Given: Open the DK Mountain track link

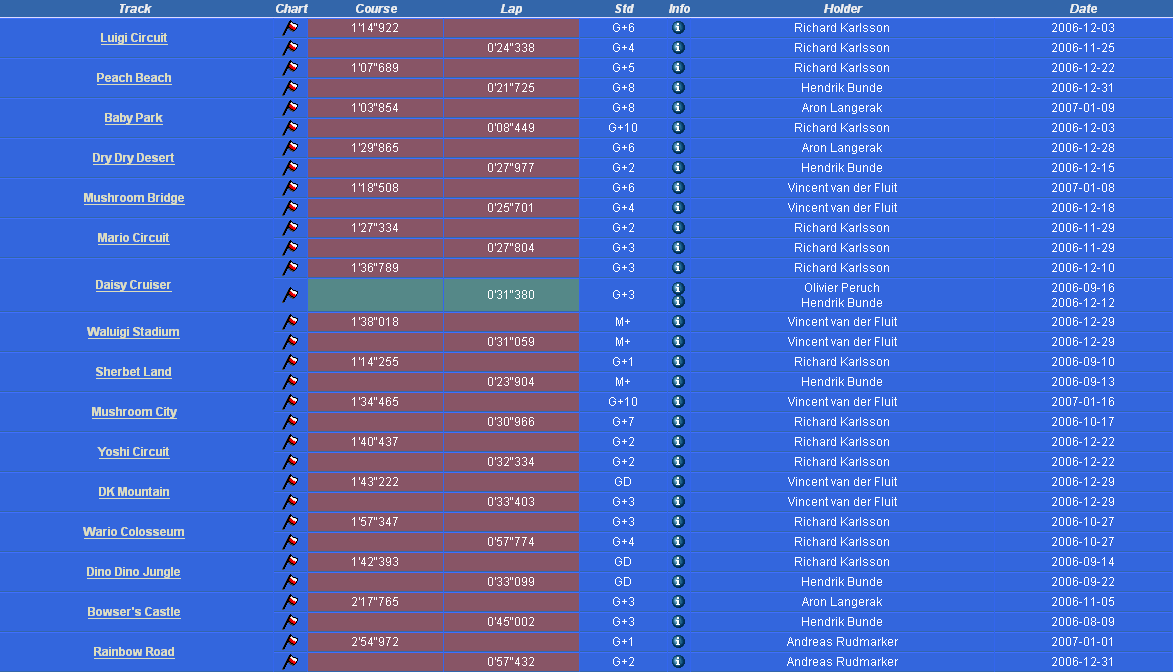Looking at the screenshot, I should click(x=134, y=492).
